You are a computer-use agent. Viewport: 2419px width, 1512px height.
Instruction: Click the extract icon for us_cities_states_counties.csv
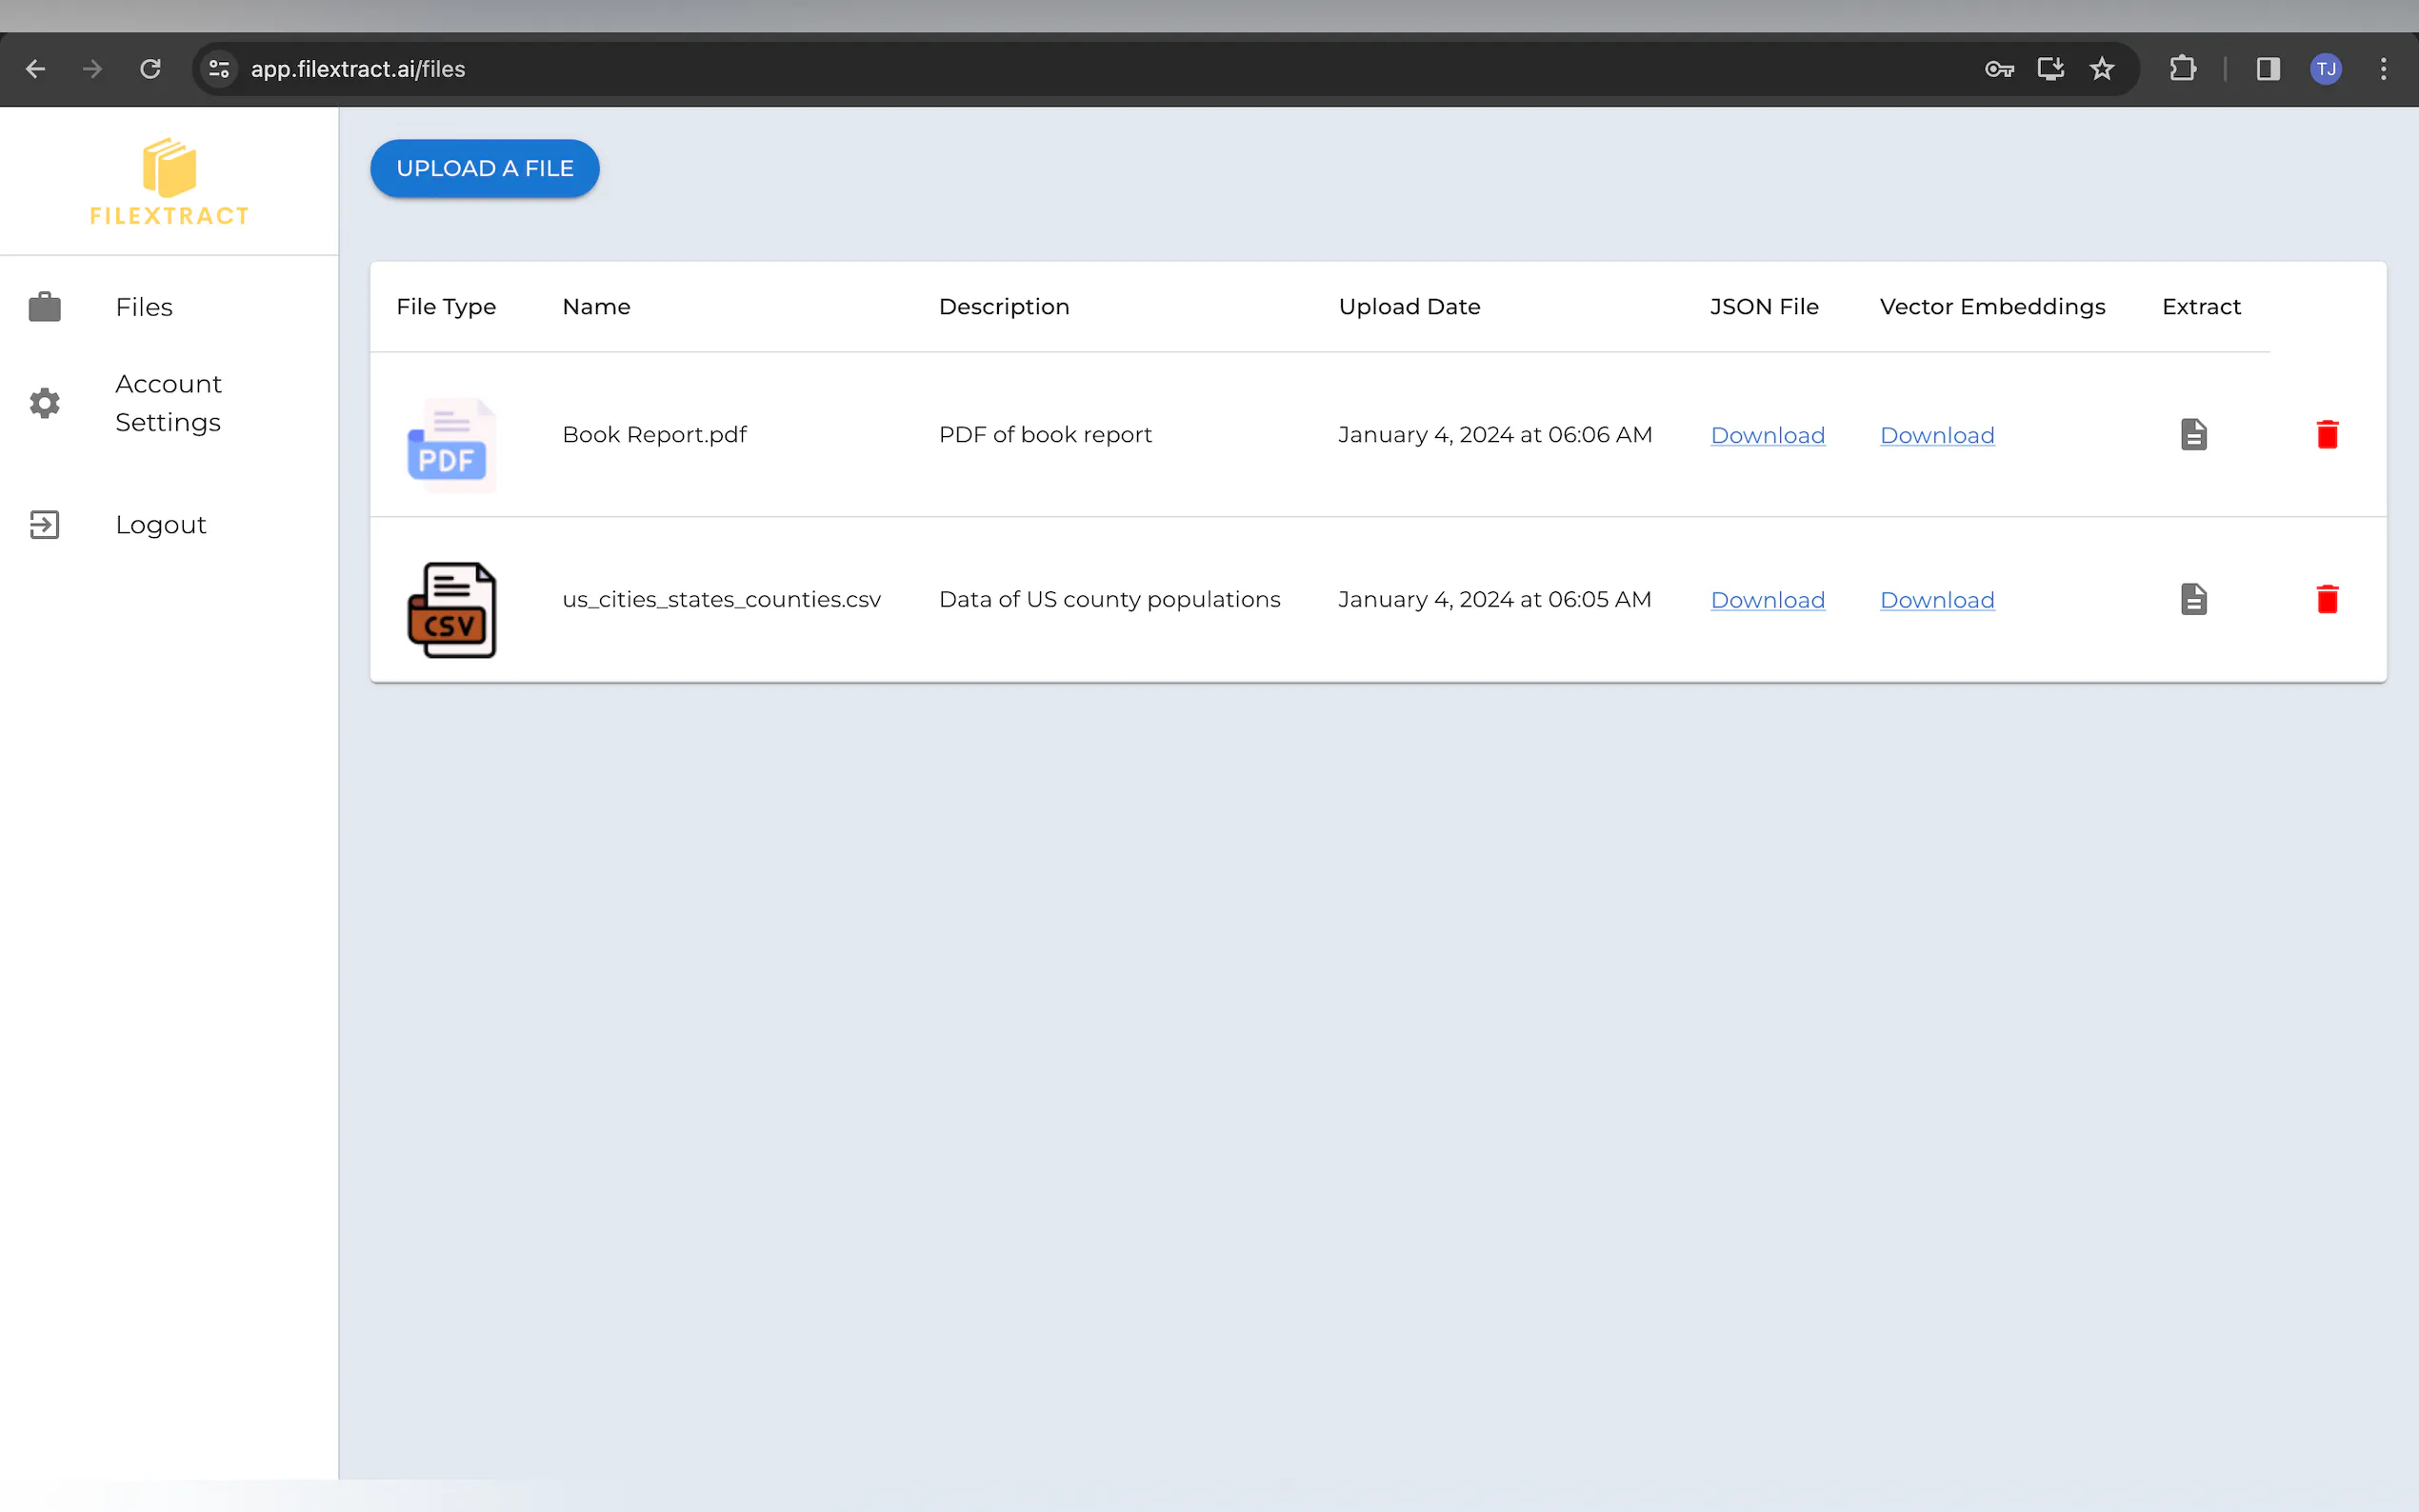pos(2193,600)
